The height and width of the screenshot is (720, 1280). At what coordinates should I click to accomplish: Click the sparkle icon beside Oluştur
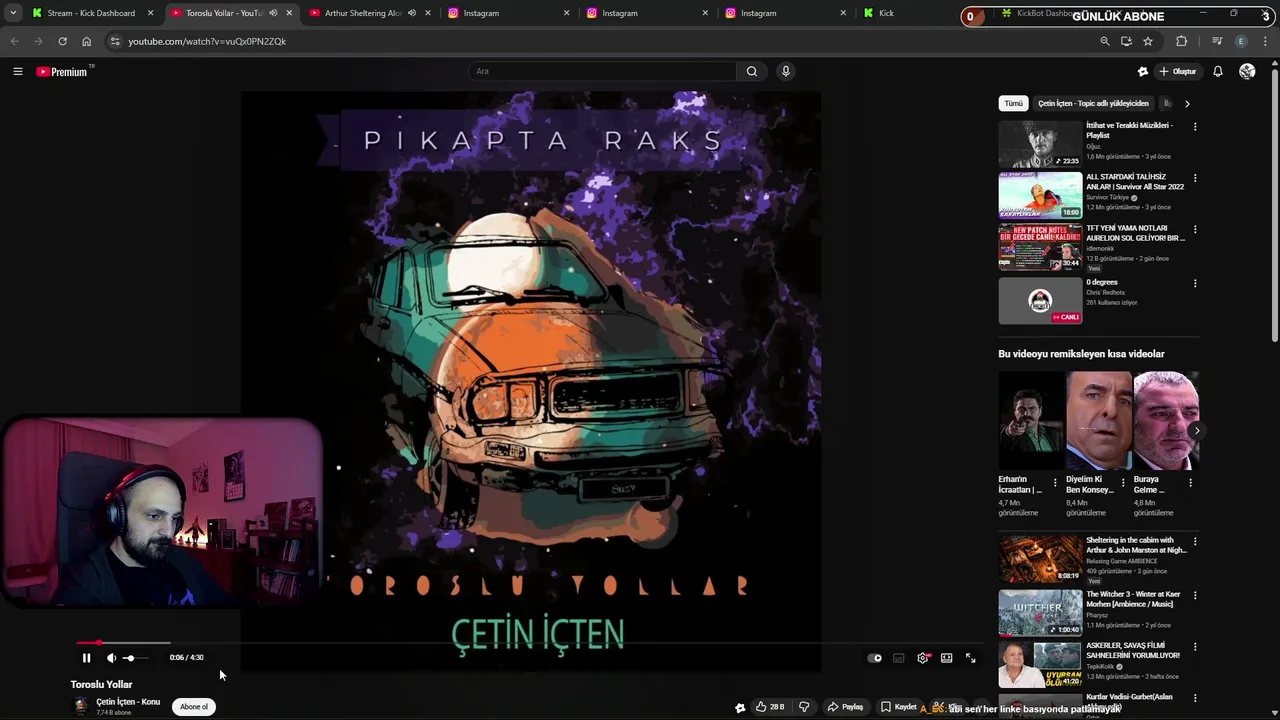click(x=1143, y=71)
